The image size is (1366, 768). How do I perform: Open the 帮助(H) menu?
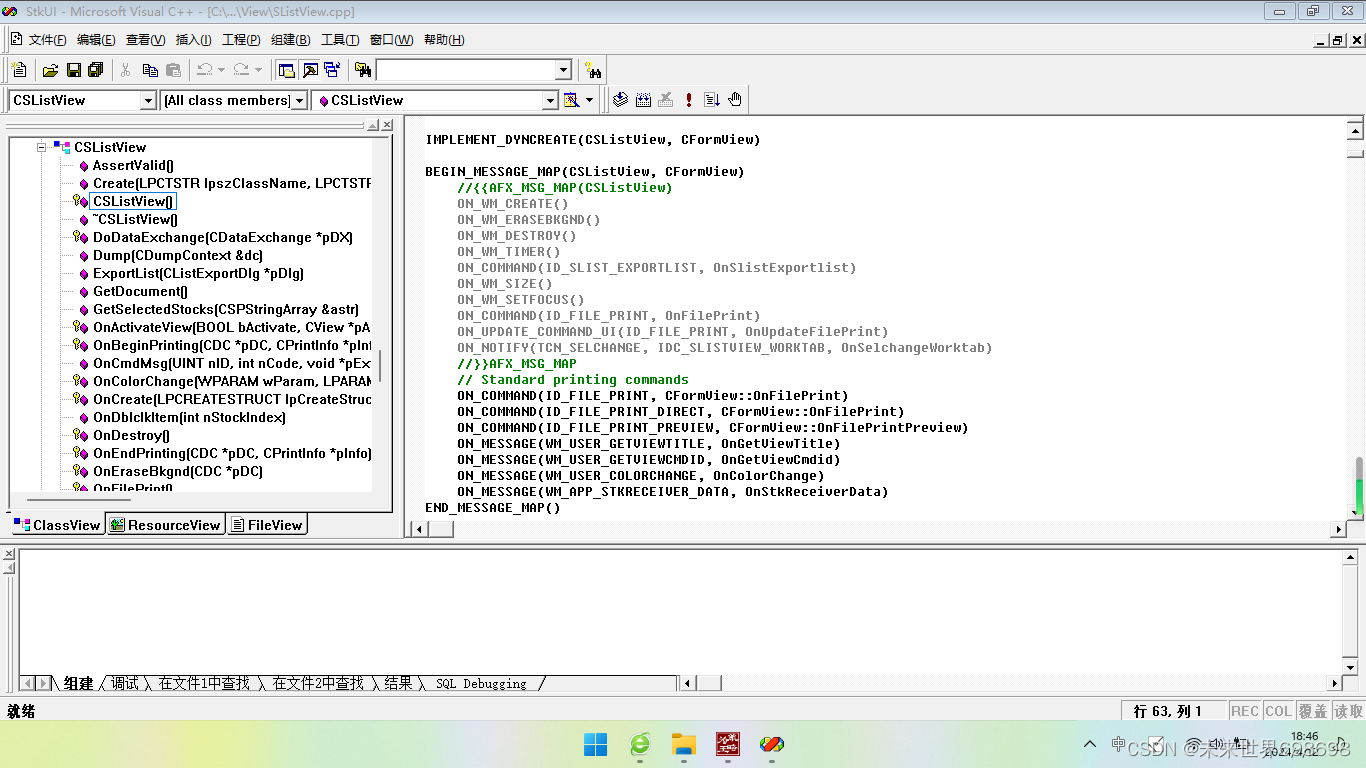tap(444, 40)
